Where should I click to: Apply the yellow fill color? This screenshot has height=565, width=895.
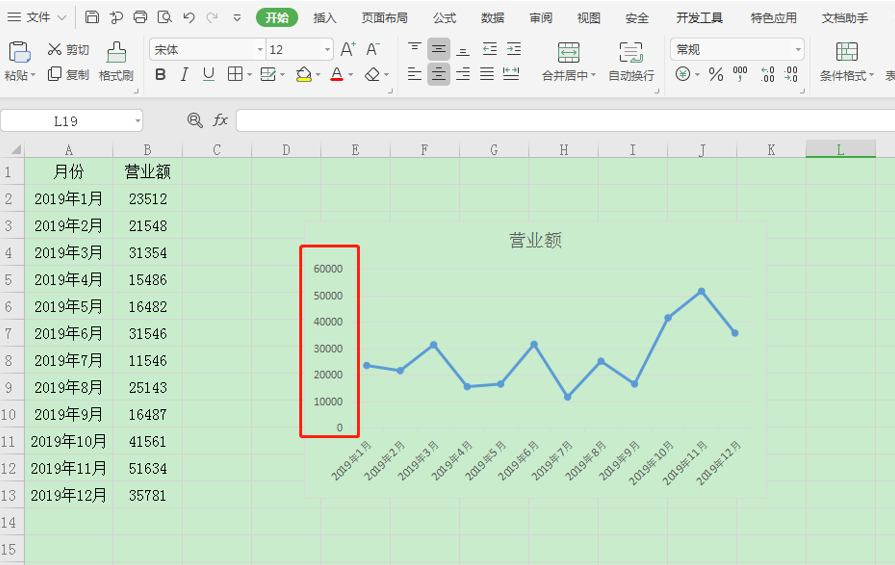pos(304,74)
